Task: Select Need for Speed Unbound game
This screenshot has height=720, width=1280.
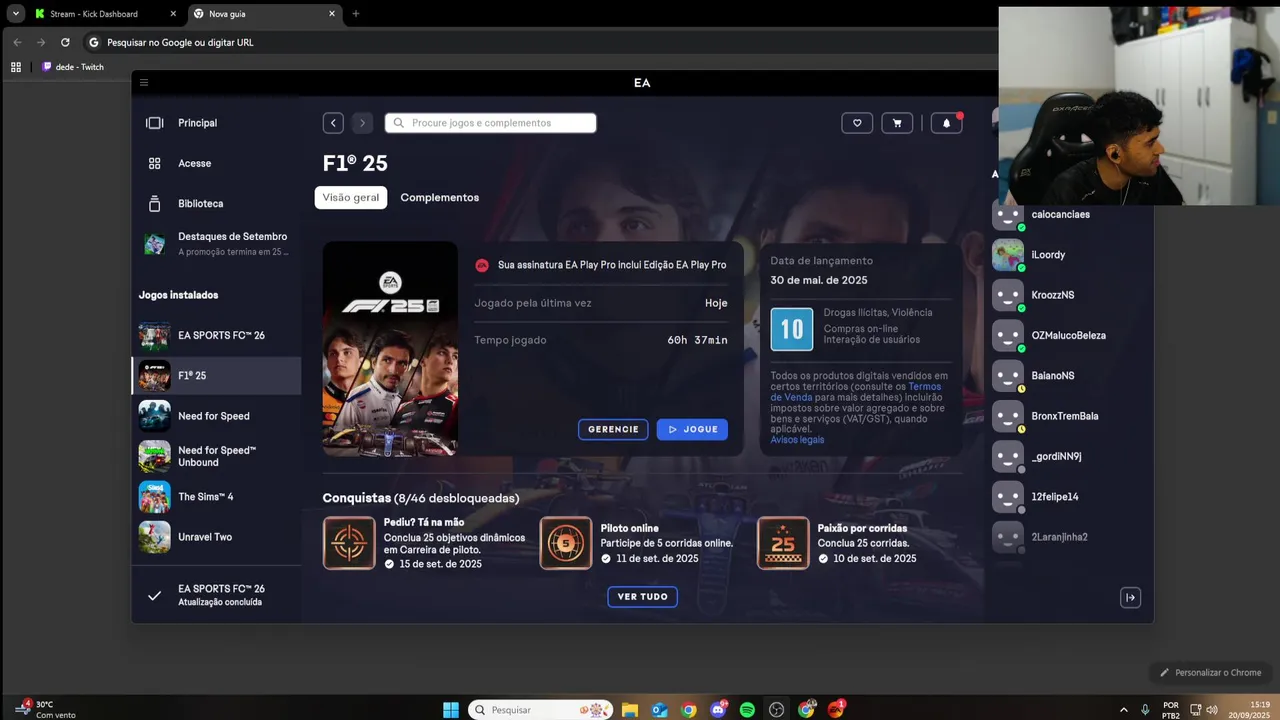Action: click(216, 456)
